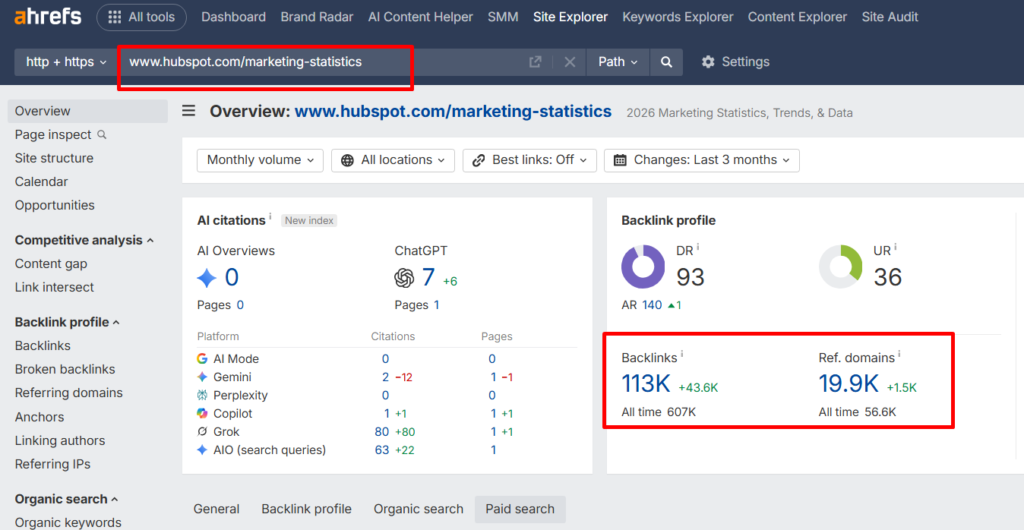Click the AI citations info icon

270,216
